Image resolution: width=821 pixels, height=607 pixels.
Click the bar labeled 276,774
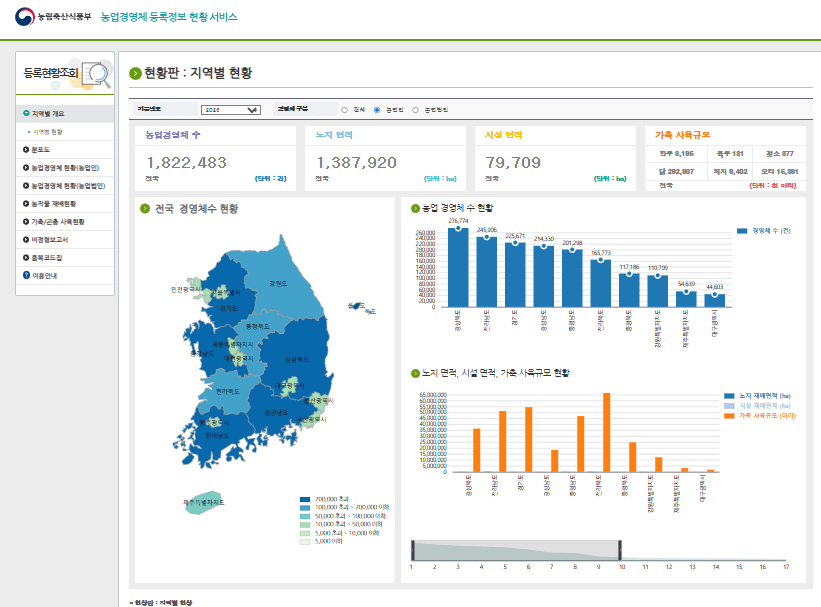pos(458,268)
